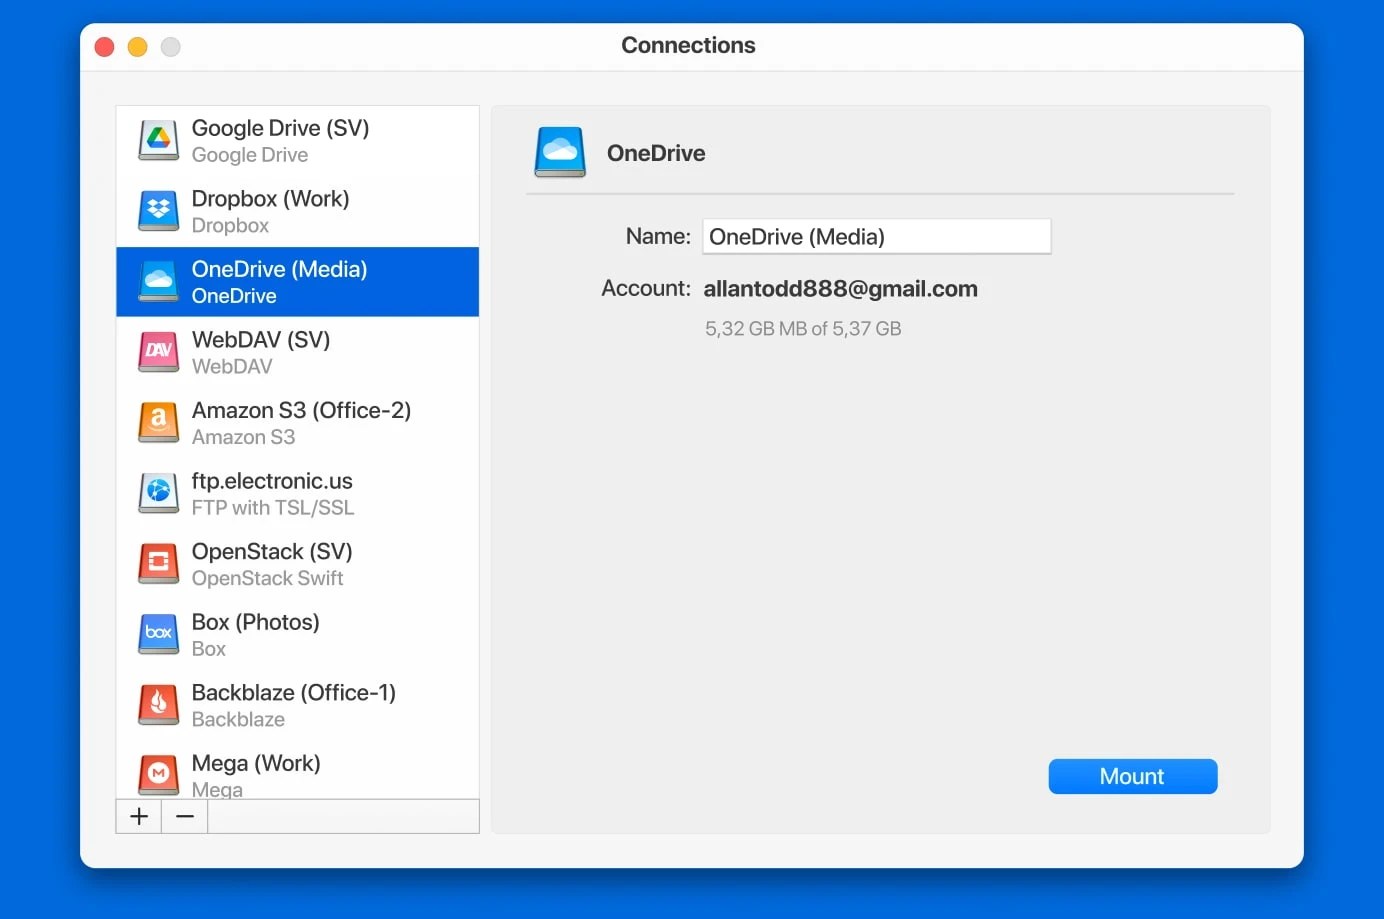Click the Box service icon
Image resolution: width=1384 pixels, height=919 pixels.
(157, 634)
